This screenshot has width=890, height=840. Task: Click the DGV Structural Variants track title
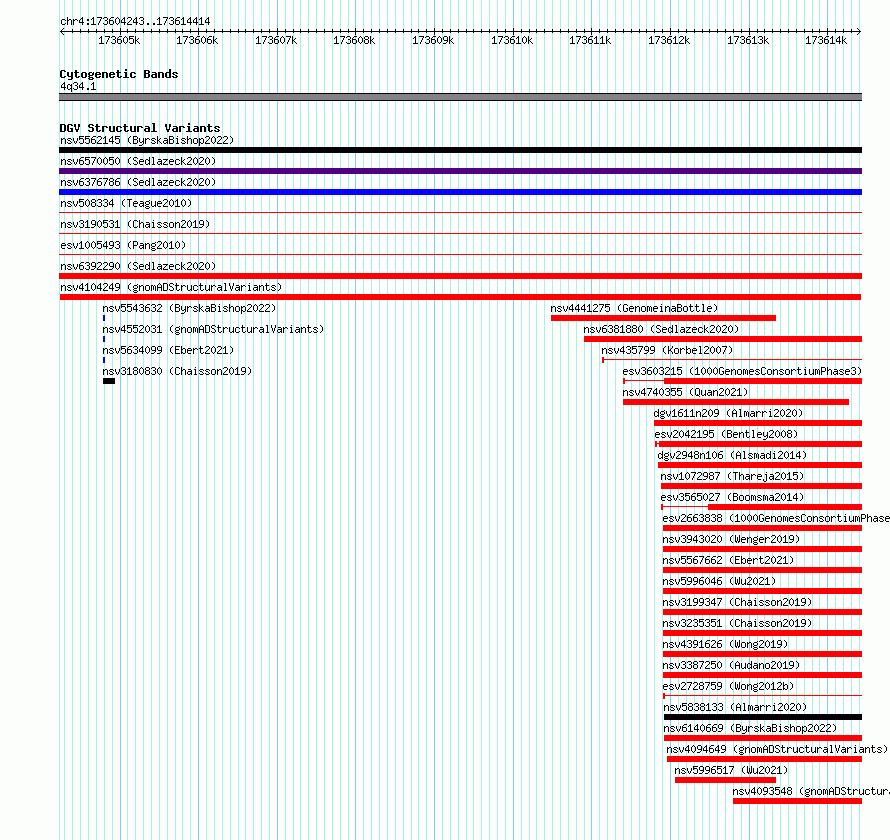[x=140, y=128]
